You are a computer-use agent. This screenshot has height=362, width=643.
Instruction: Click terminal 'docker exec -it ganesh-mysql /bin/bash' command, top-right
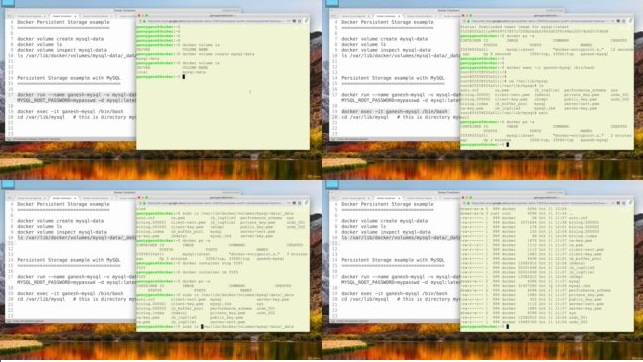click(x=550, y=68)
